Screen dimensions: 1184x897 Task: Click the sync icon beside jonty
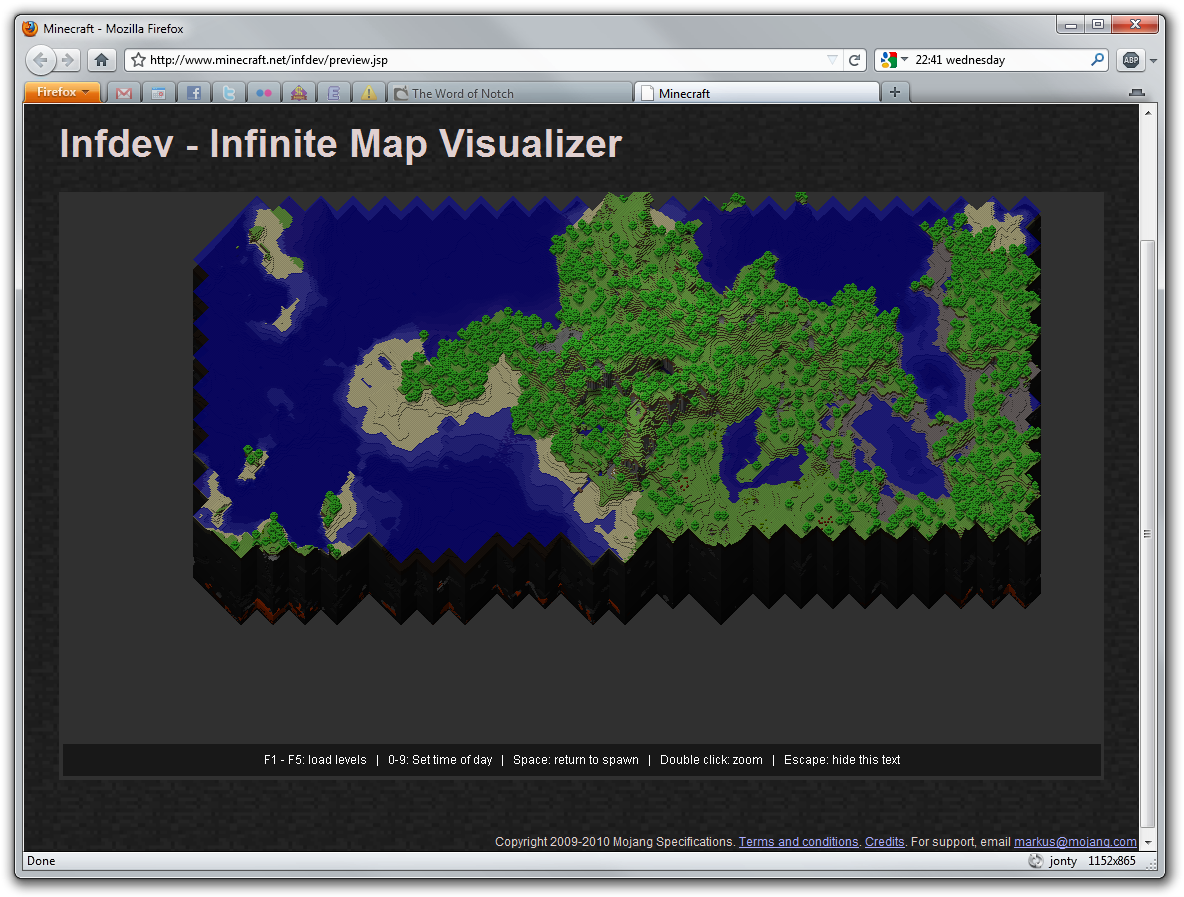point(1035,861)
